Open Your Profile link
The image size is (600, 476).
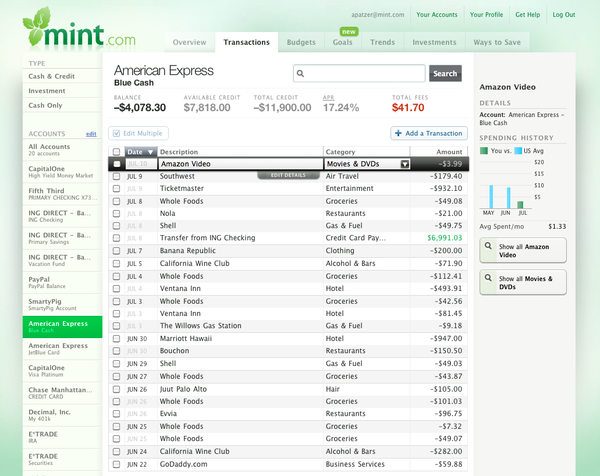point(486,15)
